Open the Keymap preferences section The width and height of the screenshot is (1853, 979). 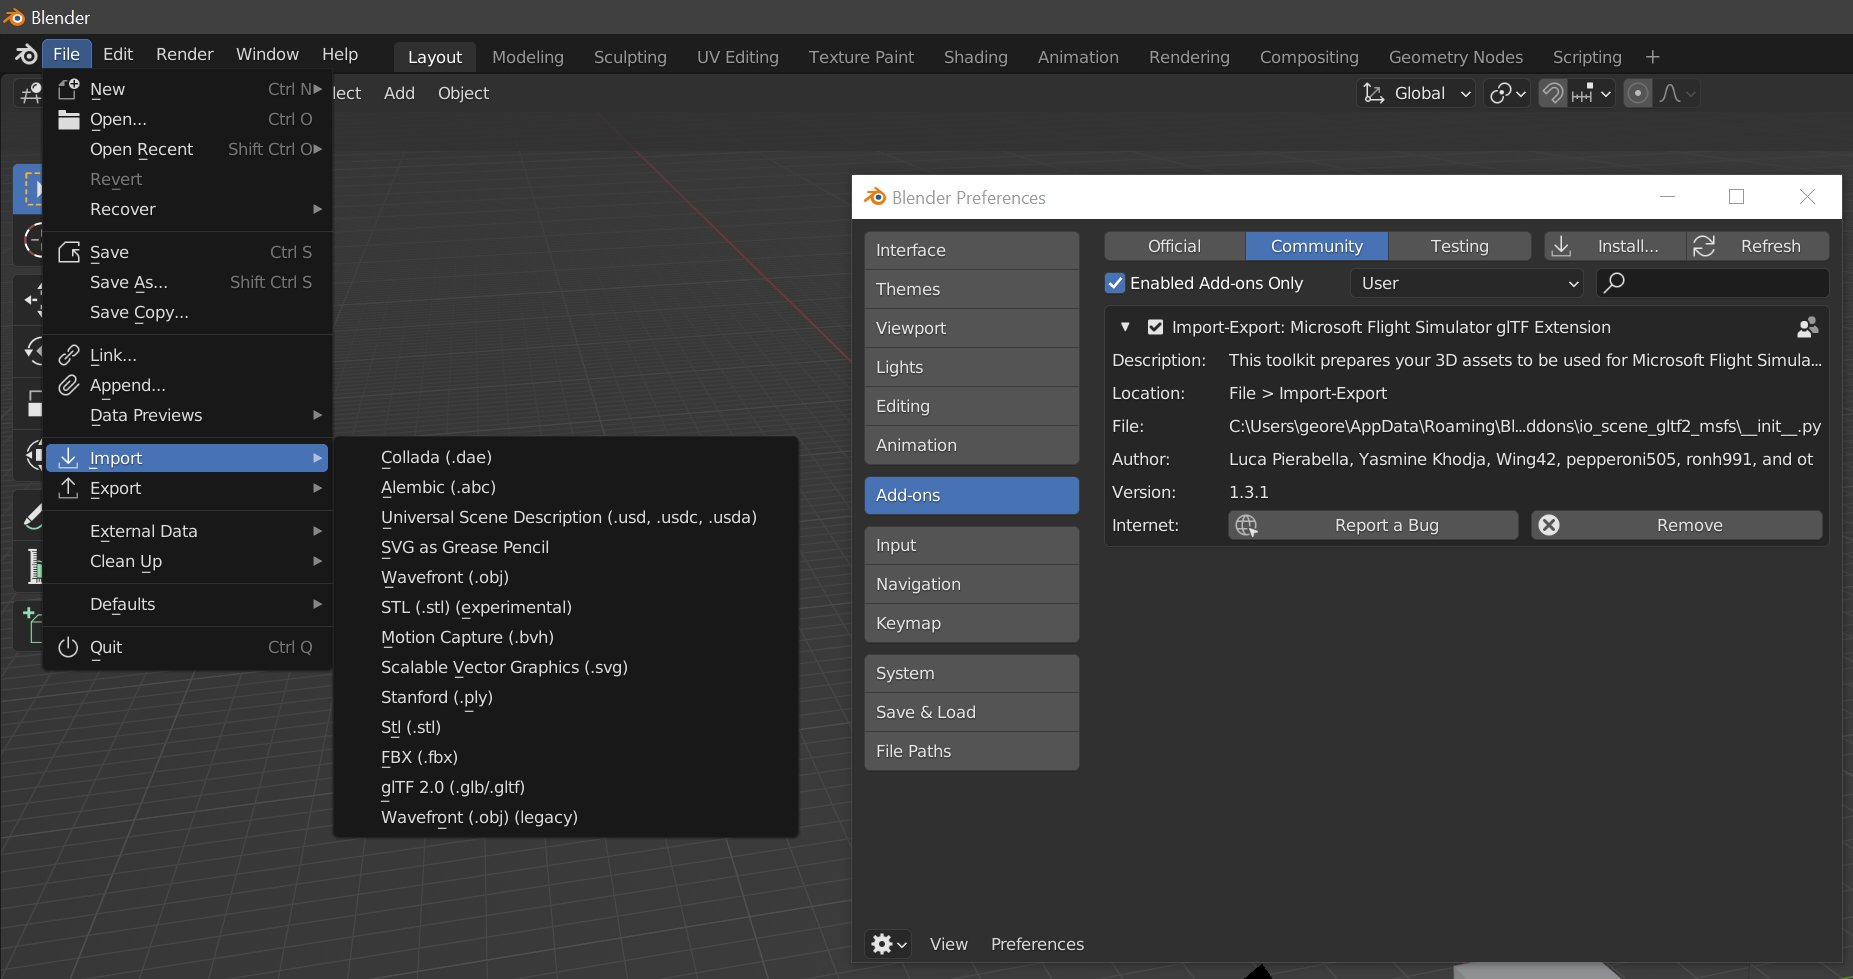[x=972, y=623]
